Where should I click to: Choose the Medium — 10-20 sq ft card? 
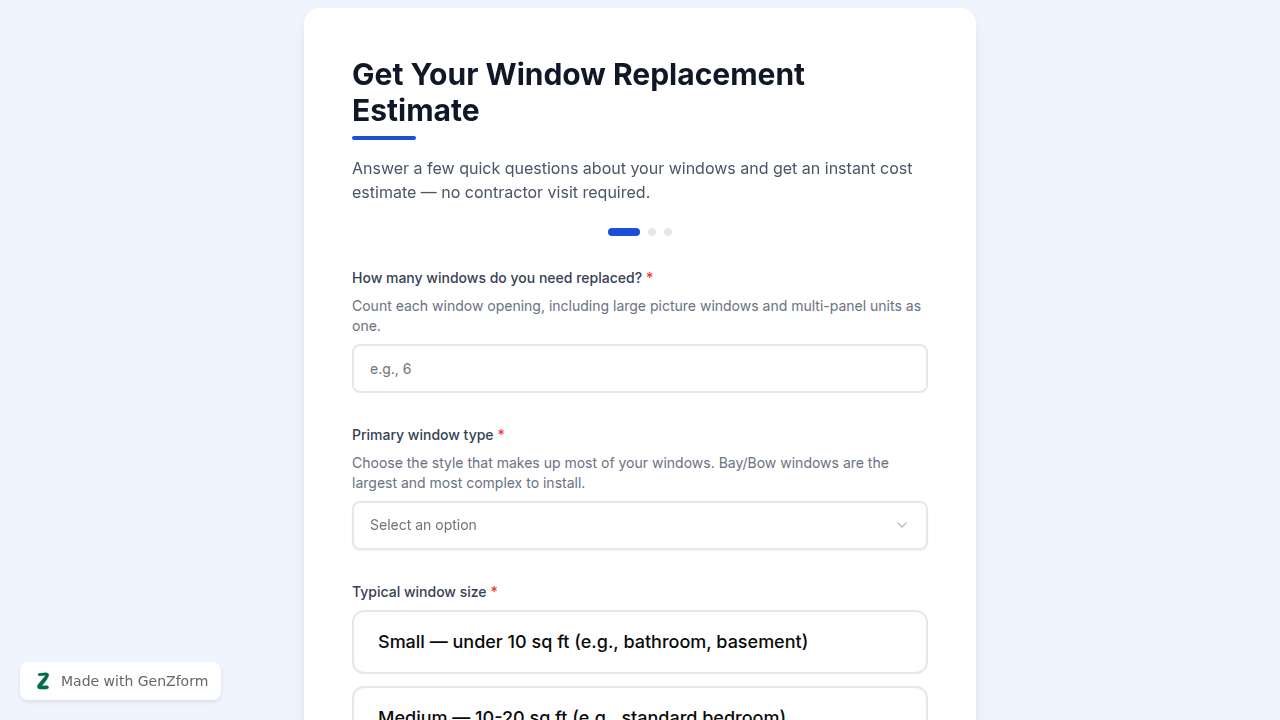pyautogui.click(x=639, y=706)
